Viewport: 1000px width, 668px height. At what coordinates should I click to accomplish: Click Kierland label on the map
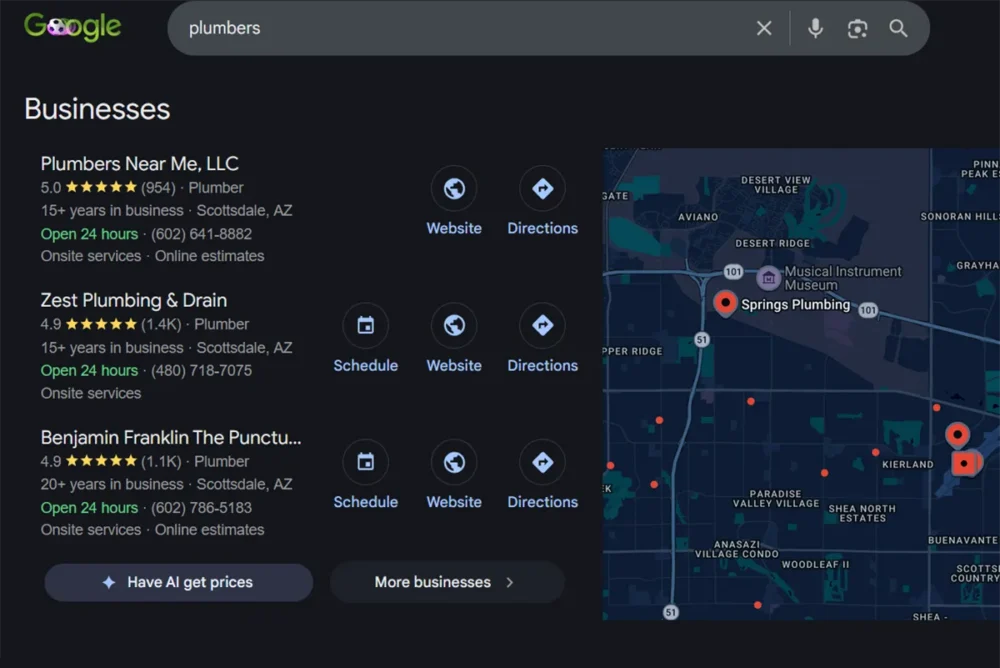pyautogui.click(x=908, y=464)
